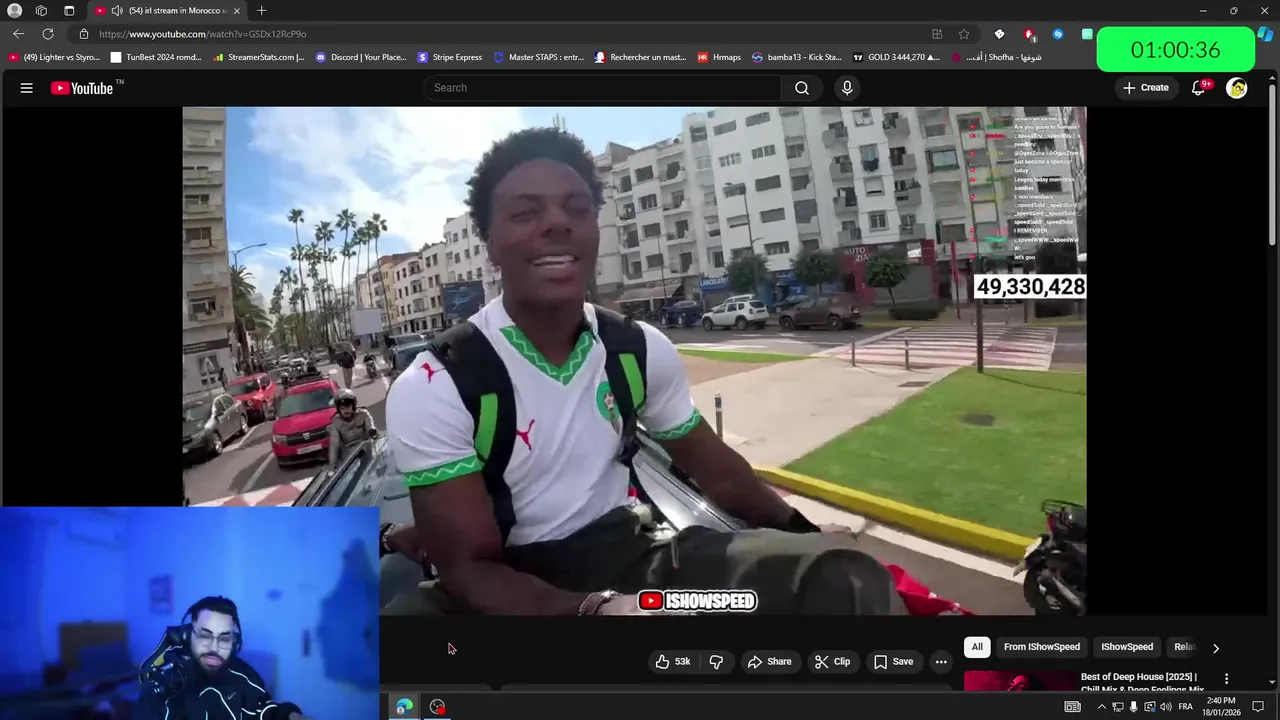Open more actions ellipsis under video
This screenshot has height=720, width=1280.
(941, 662)
